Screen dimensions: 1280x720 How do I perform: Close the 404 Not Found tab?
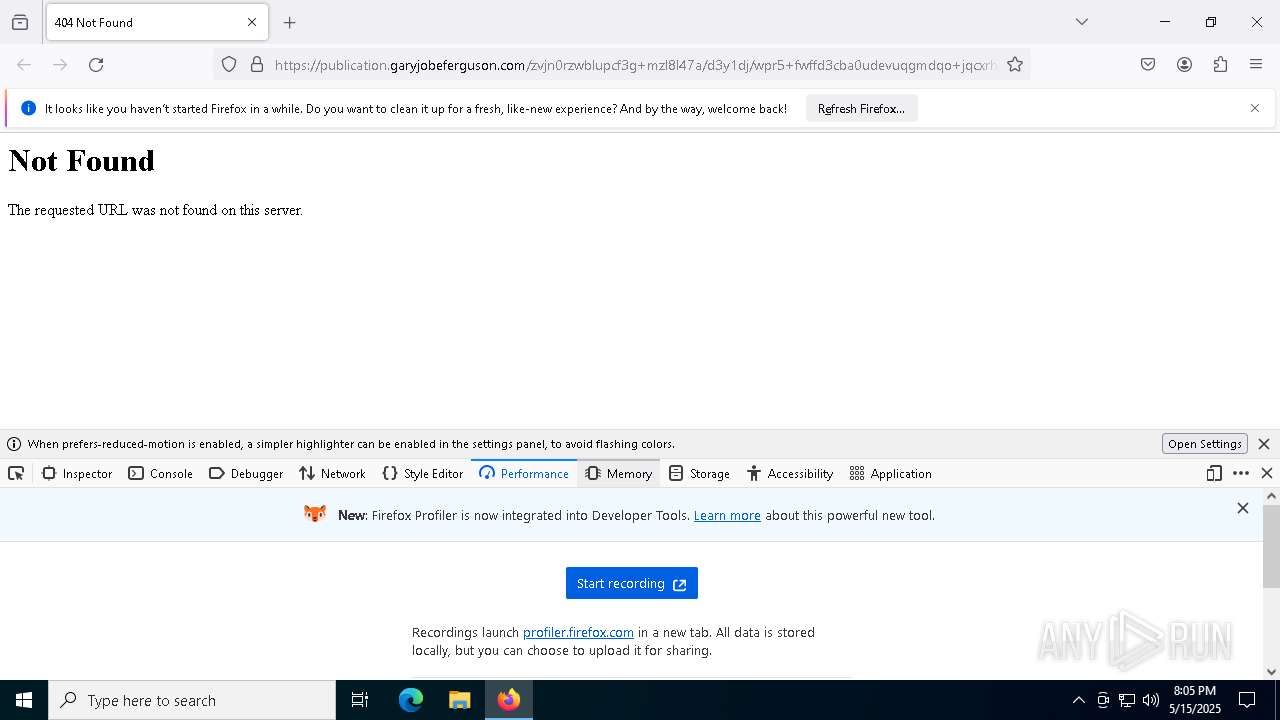coord(252,22)
